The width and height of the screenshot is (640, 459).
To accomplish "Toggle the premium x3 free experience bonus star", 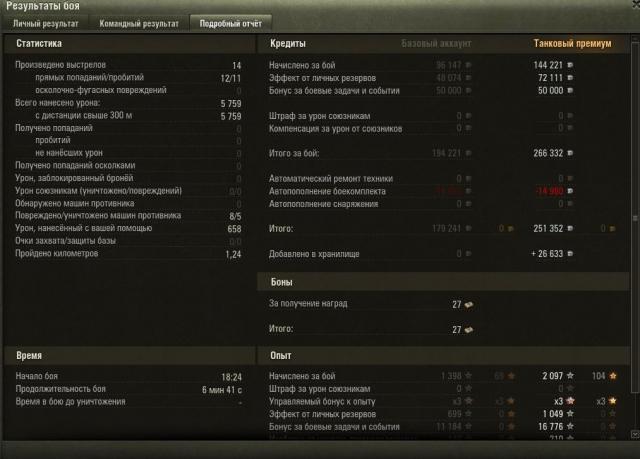I will coord(613,401).
